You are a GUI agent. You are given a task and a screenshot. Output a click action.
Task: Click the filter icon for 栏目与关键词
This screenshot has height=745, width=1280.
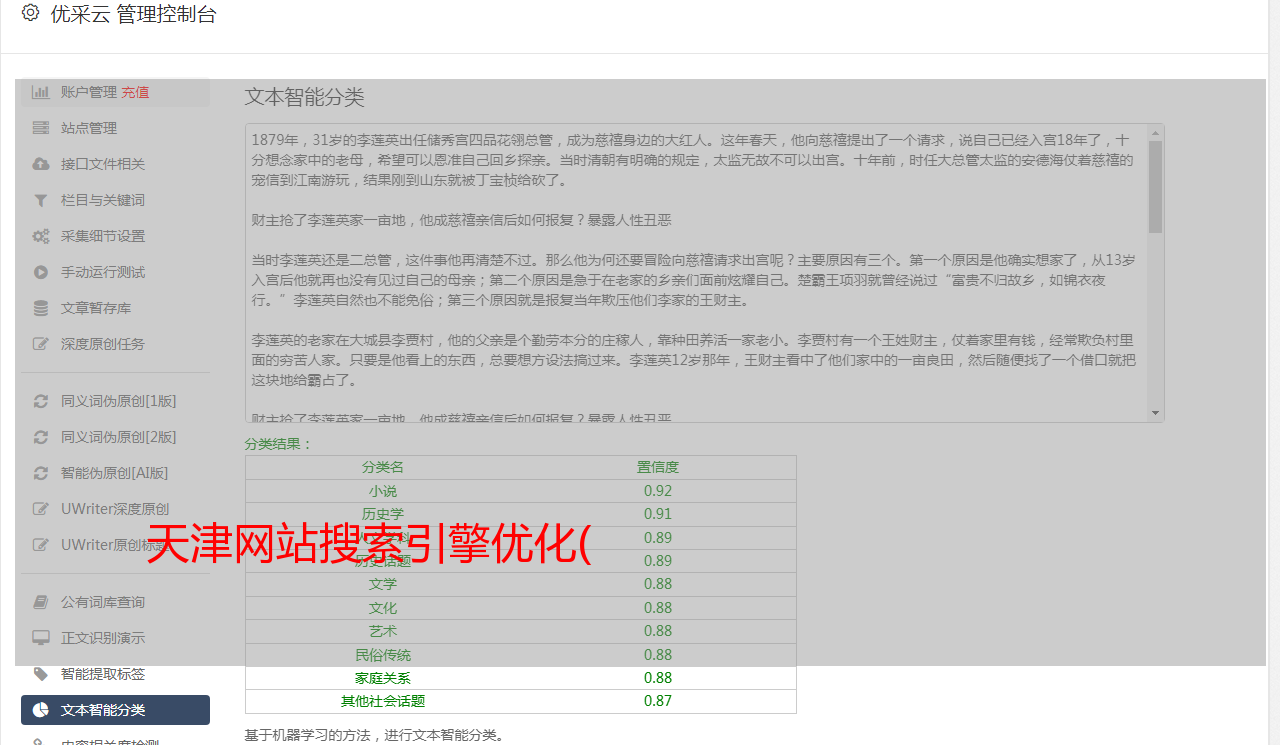coord(41,200)
